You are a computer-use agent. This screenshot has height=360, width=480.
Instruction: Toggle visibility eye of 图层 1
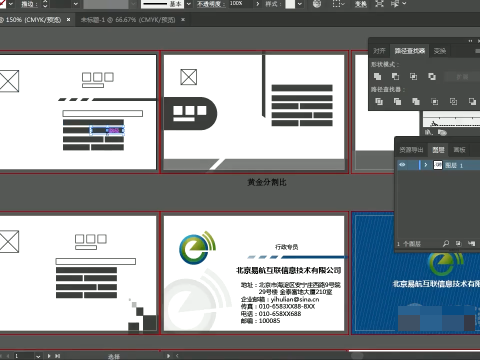[x=402, y=165]
